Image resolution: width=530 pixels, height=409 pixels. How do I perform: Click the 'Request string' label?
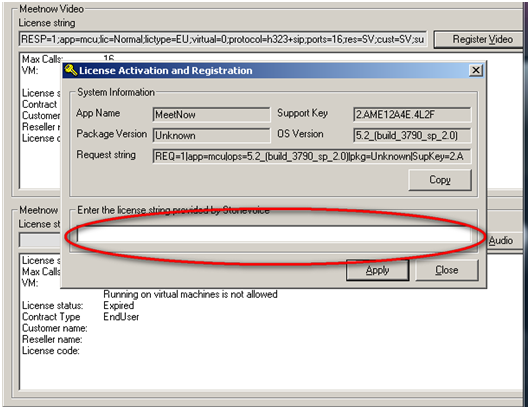[x=106, y=155]
